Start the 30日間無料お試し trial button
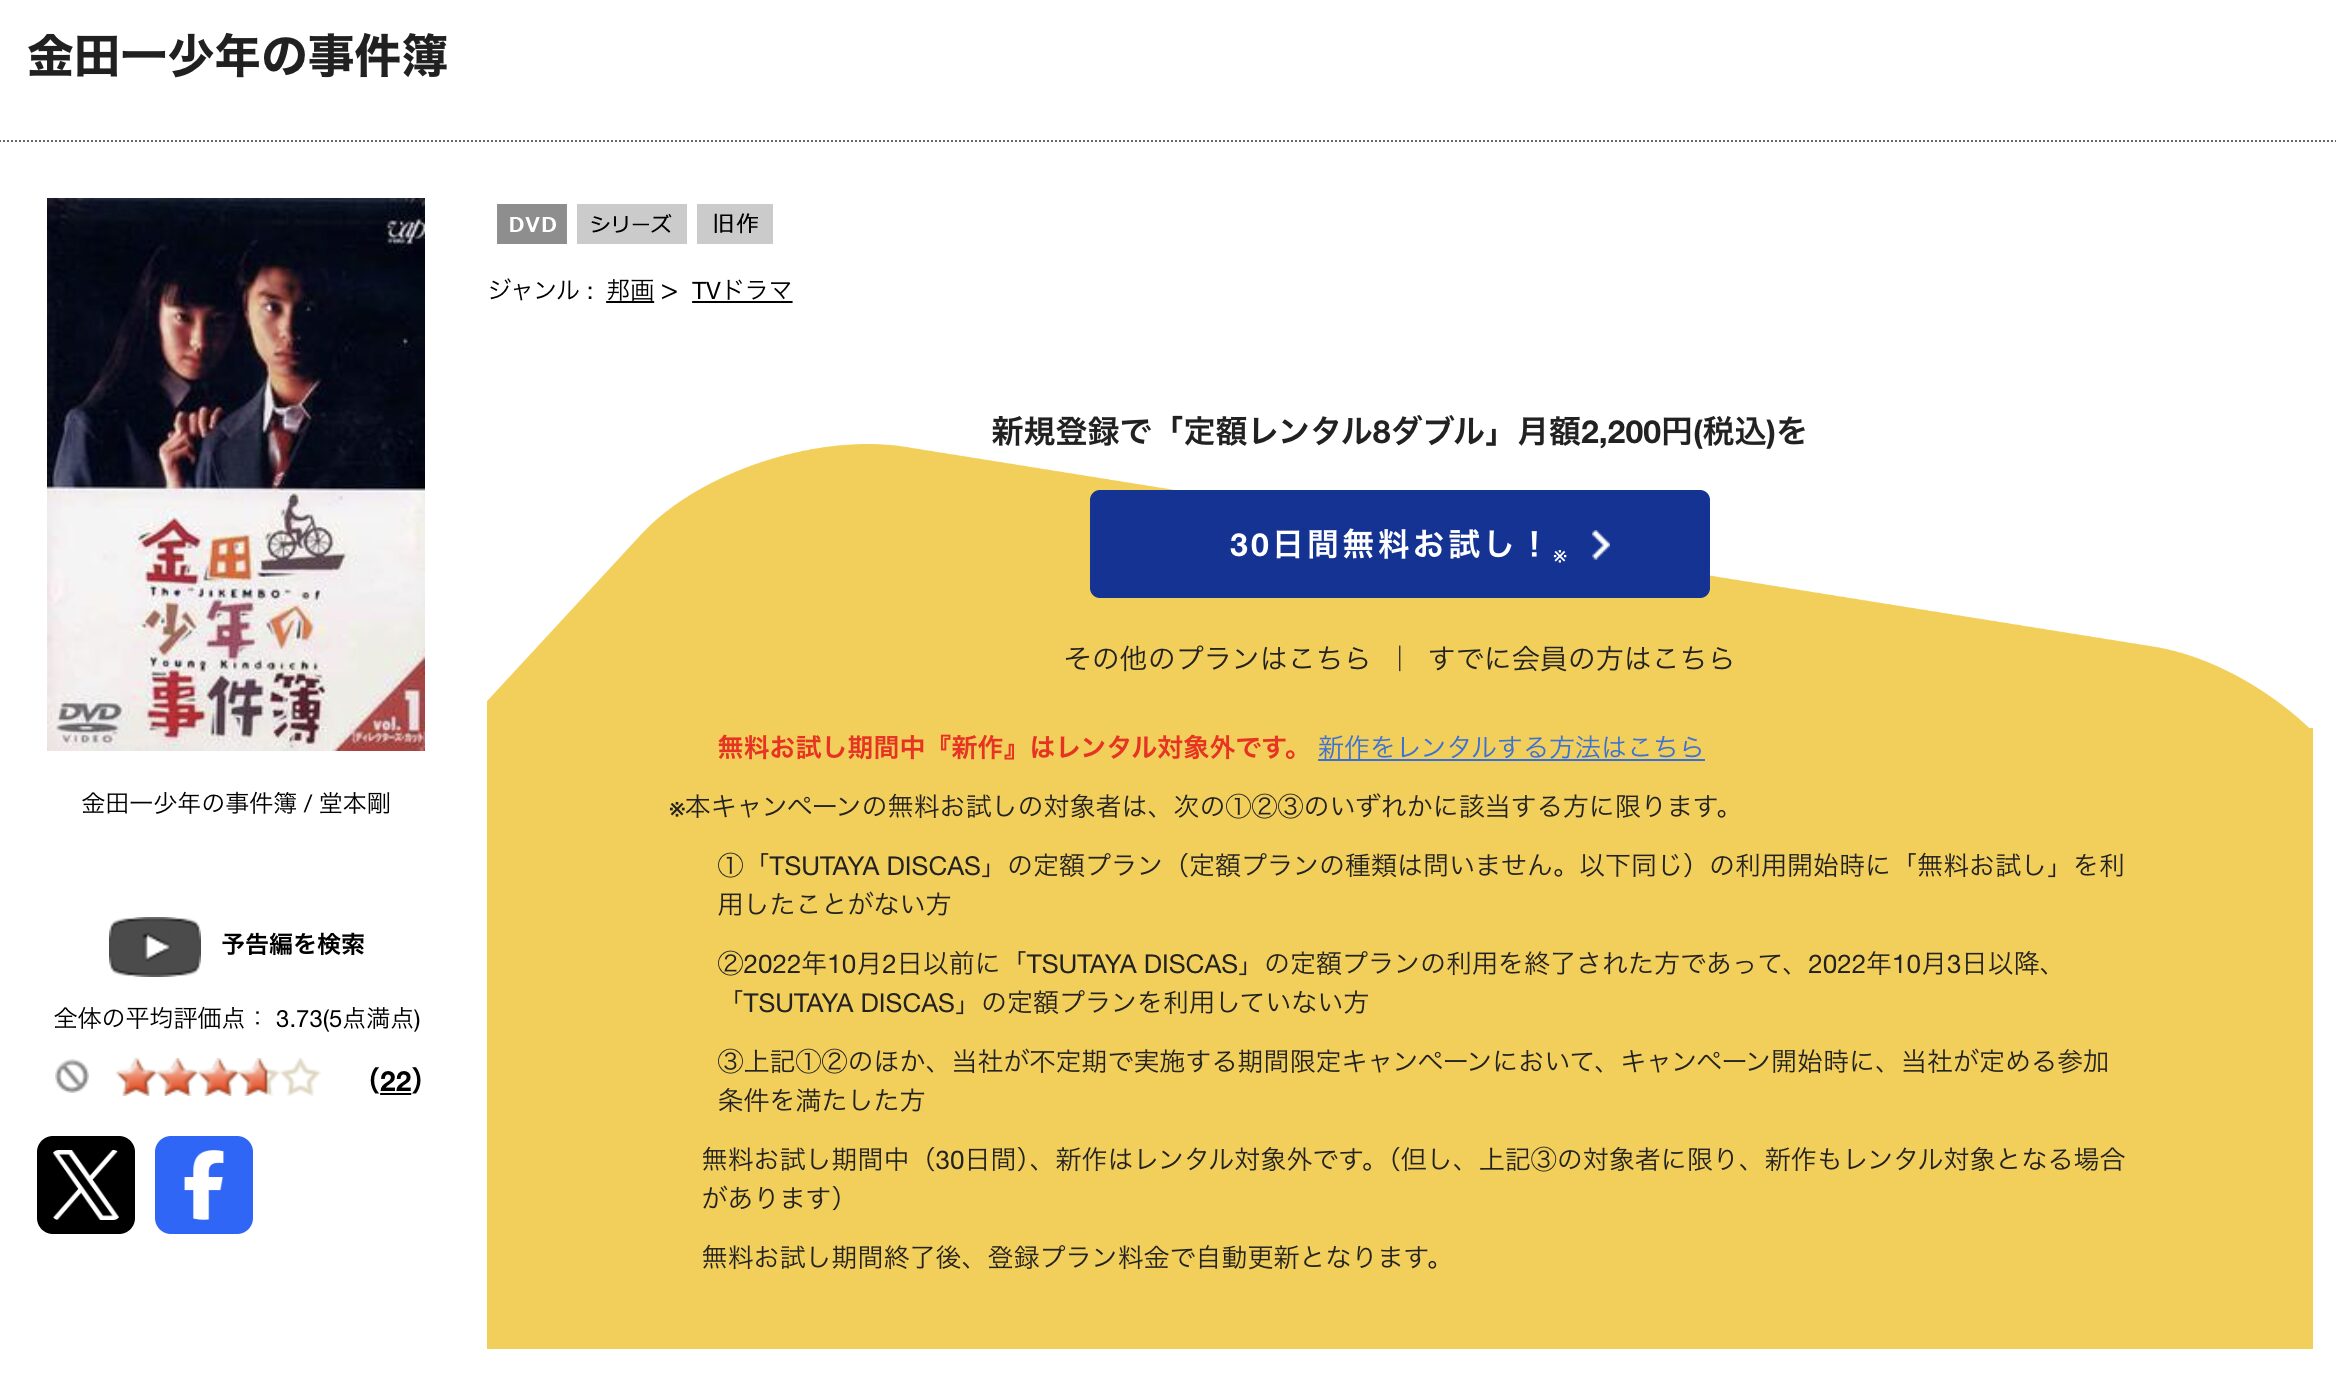 [1399, 544]
